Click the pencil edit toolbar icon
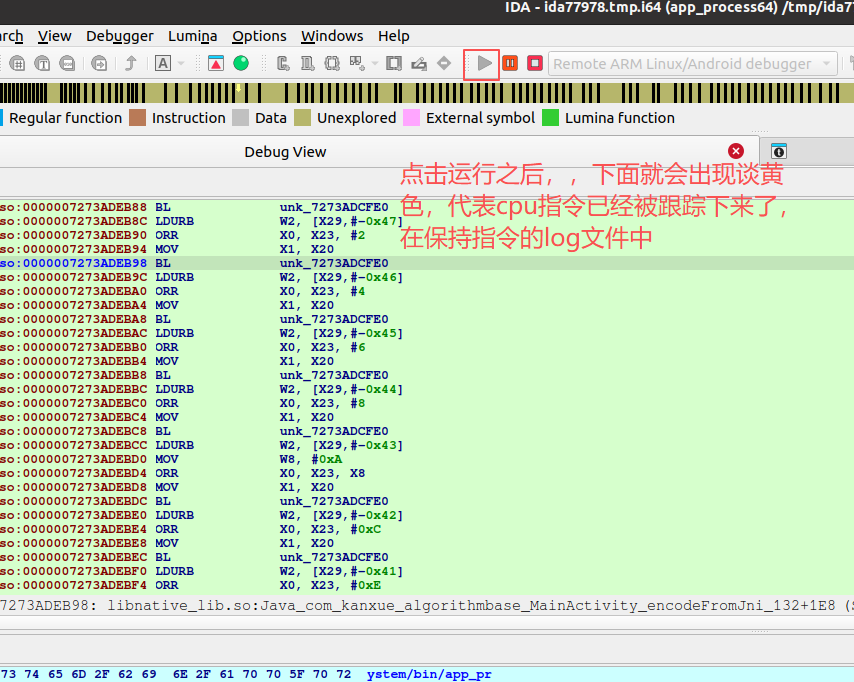This screenshot has height=682, width=854. [419, 63]
